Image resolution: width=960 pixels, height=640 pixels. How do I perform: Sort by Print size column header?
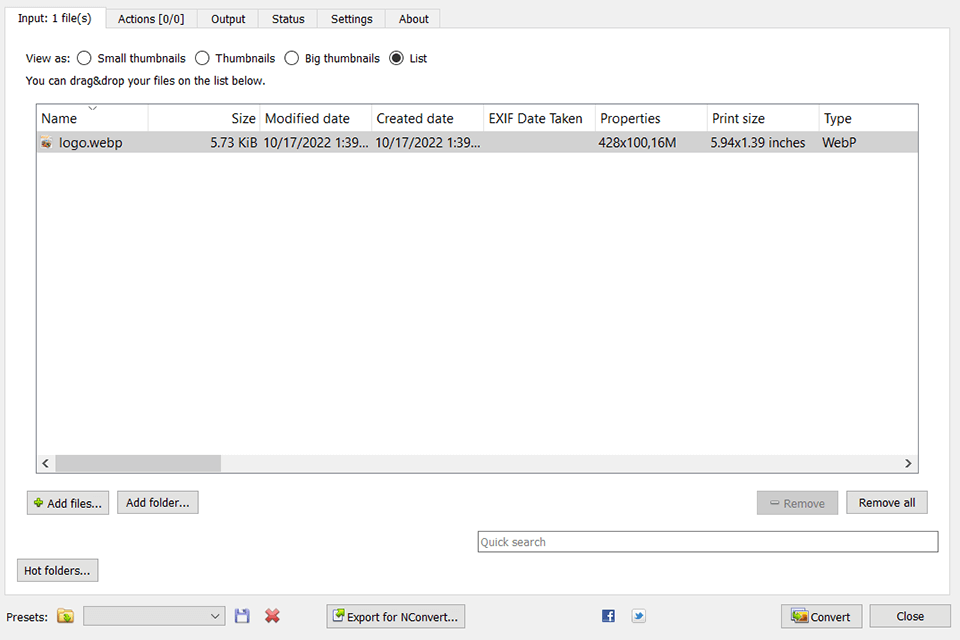[763, 118]
